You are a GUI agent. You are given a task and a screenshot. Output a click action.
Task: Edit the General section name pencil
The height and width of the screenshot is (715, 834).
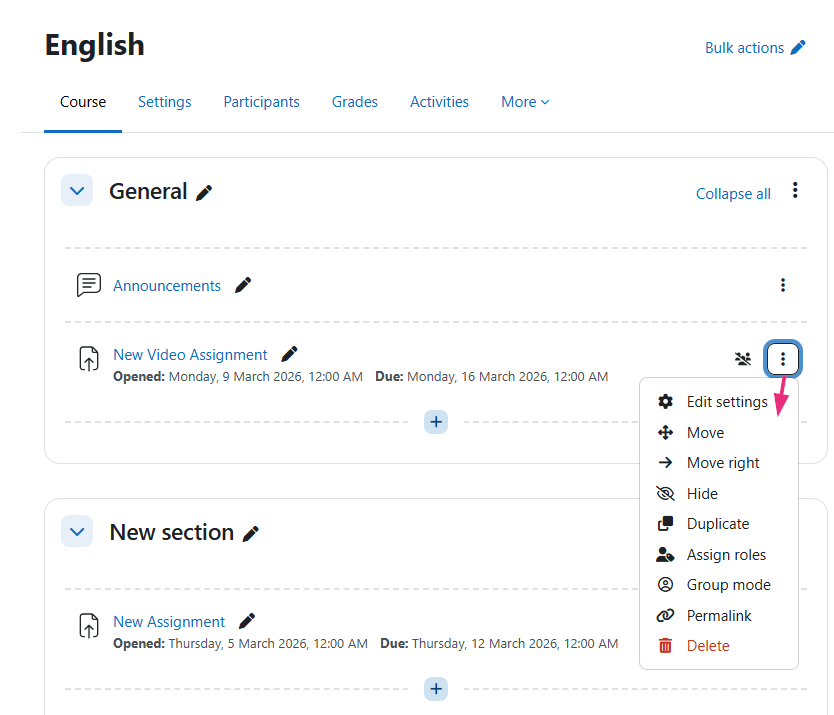(204, 193)
